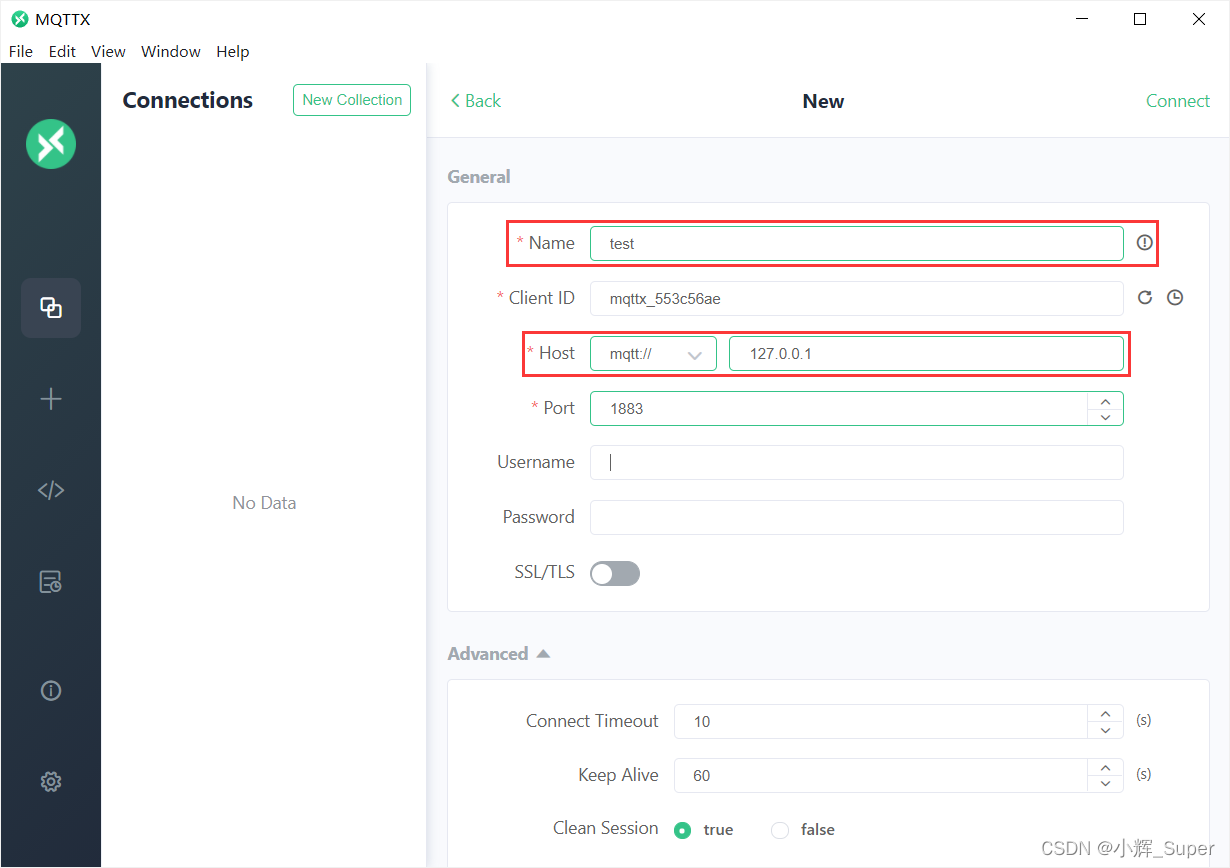Click the info icon next to Name
1230x868 pixels.
pos(1145,242)
